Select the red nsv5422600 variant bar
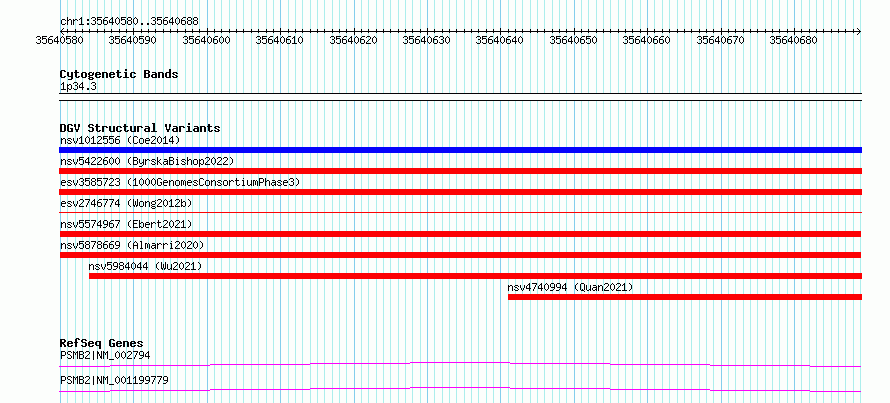The height and width of the screenshot is (403, 890). click(460, 171)
